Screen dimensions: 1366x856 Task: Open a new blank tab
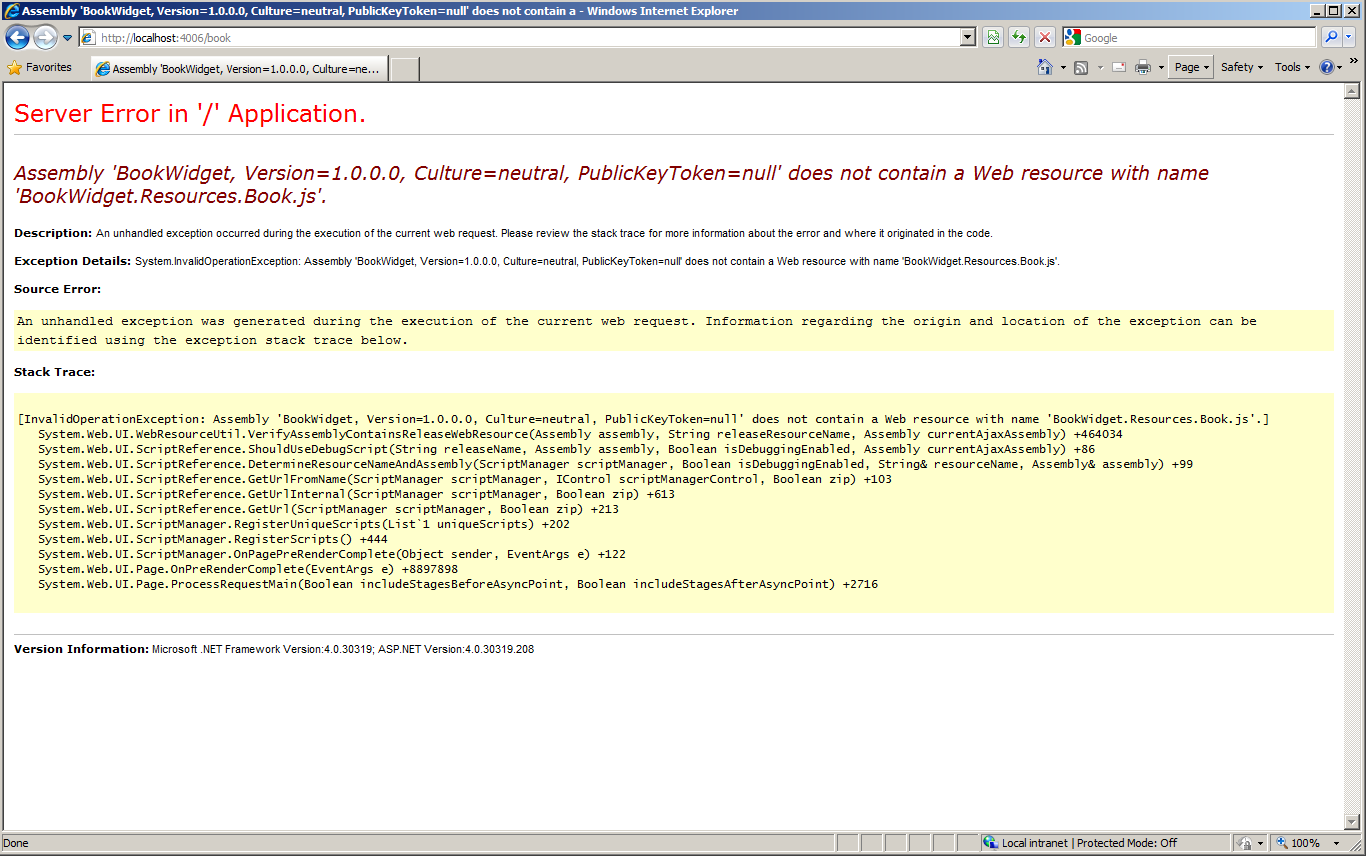coord(404,69)
